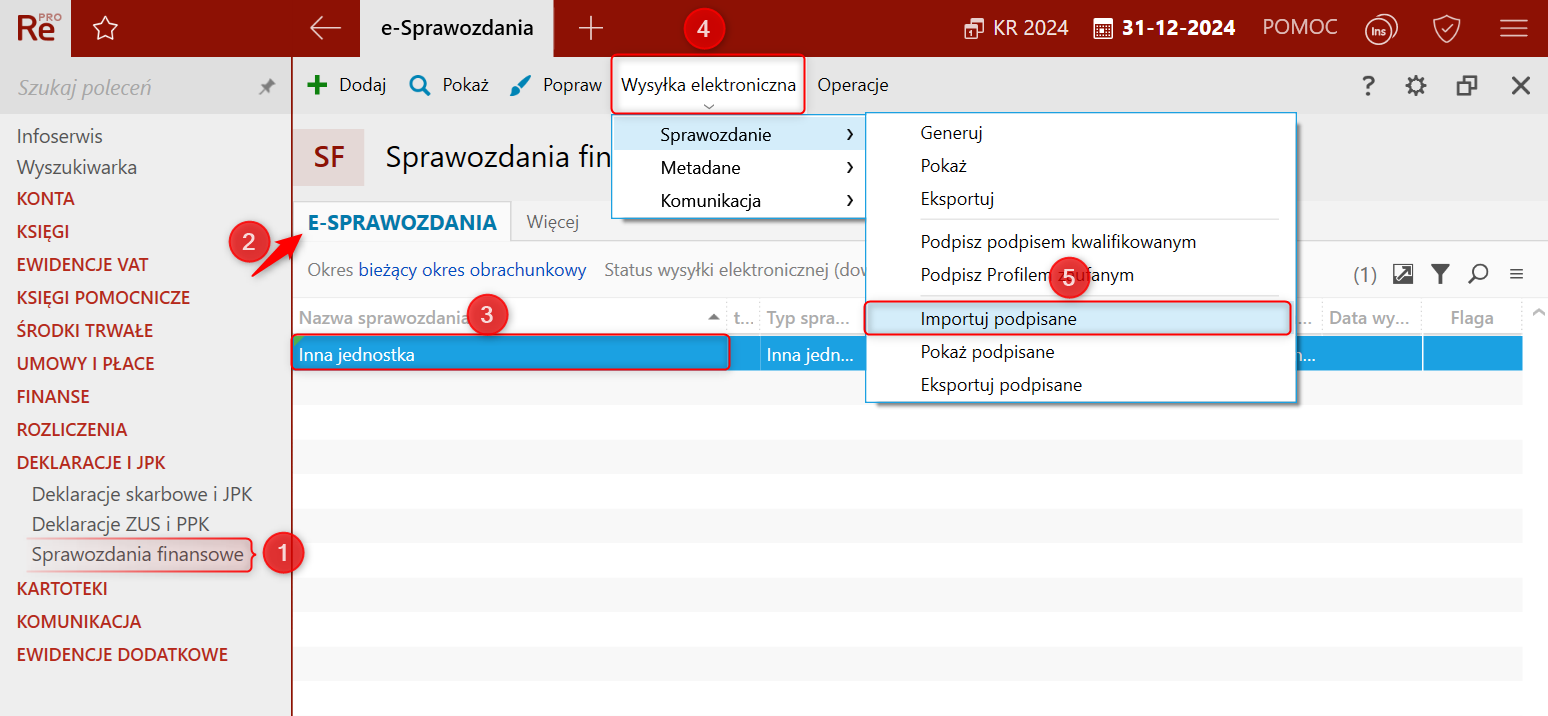
Task: Open Deklaracje ZUS i PPK
Action: pyautogui.click(x=120, y=524)
